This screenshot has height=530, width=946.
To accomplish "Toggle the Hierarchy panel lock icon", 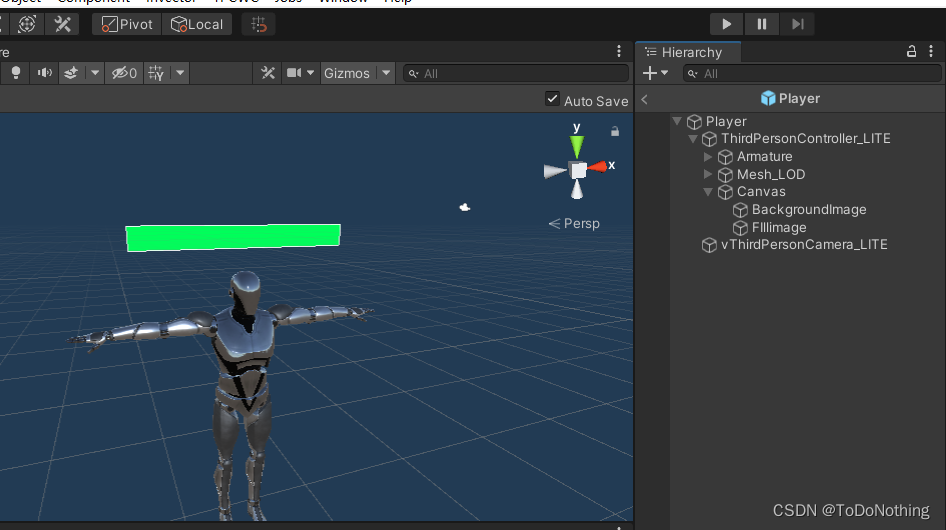I will coord(912,51).
